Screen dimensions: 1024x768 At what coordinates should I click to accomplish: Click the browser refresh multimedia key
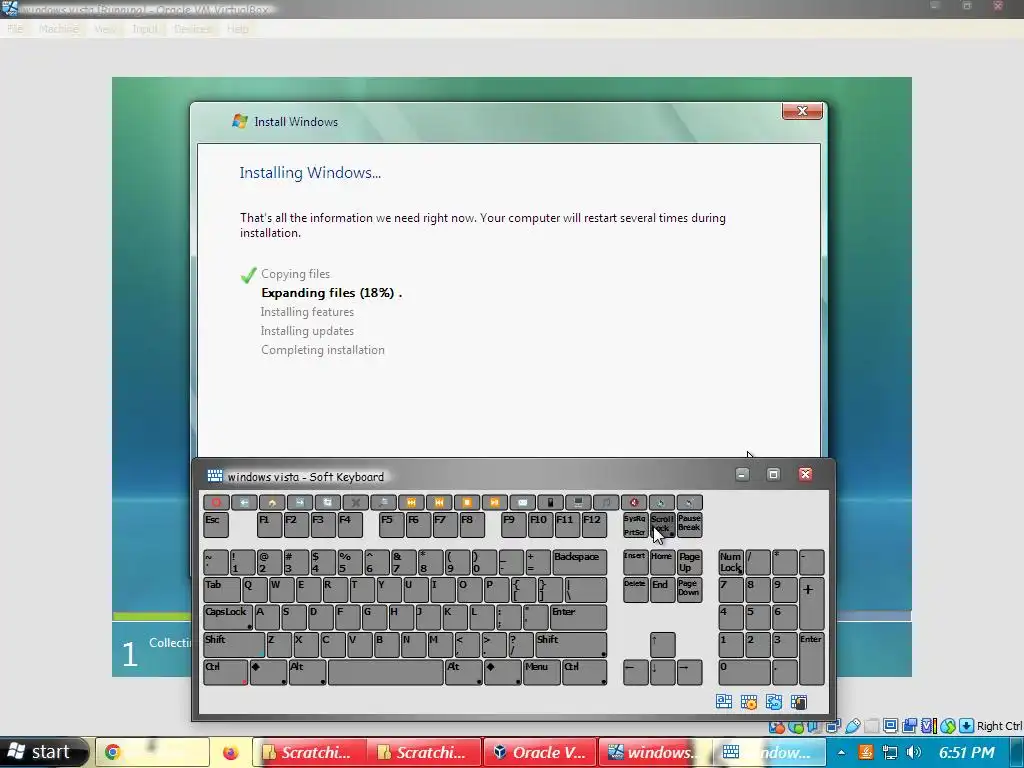click(327, 502)
